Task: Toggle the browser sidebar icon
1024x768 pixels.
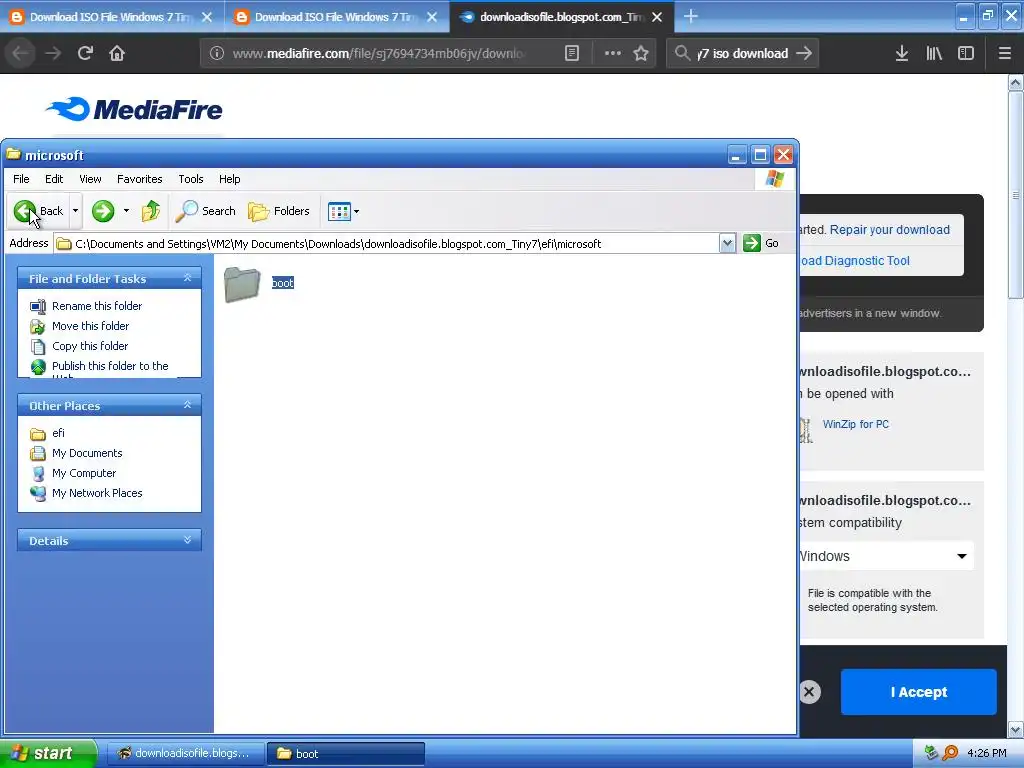Action: point(966,53)
